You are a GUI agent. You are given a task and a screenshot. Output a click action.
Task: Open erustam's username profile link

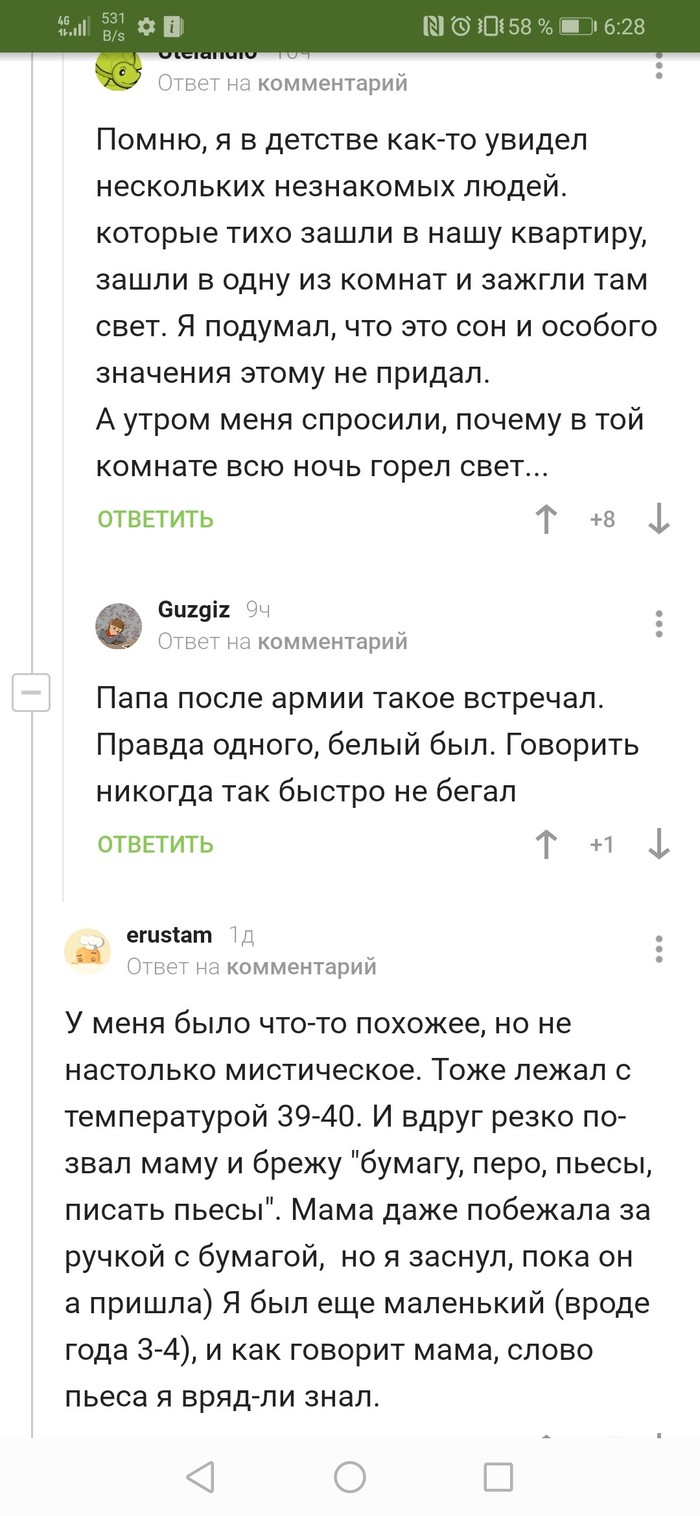pyautogui.click(x=169, y=935)
